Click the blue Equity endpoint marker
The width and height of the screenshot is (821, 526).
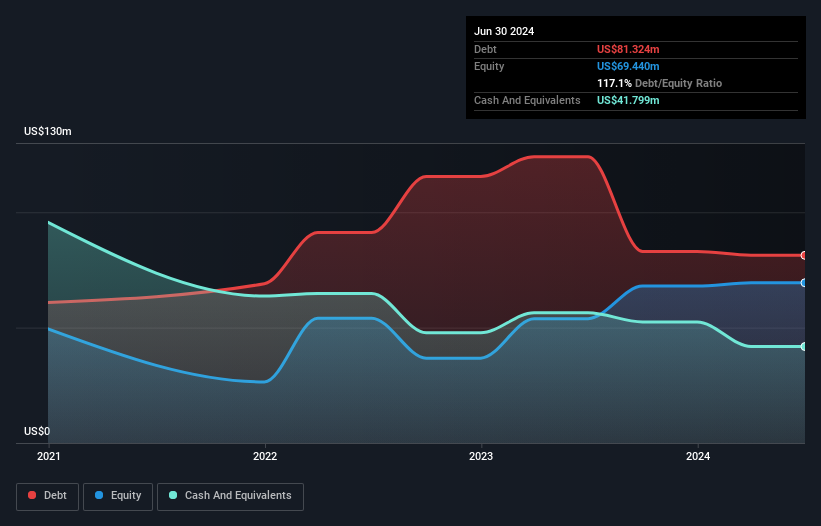tap(804, 283)
